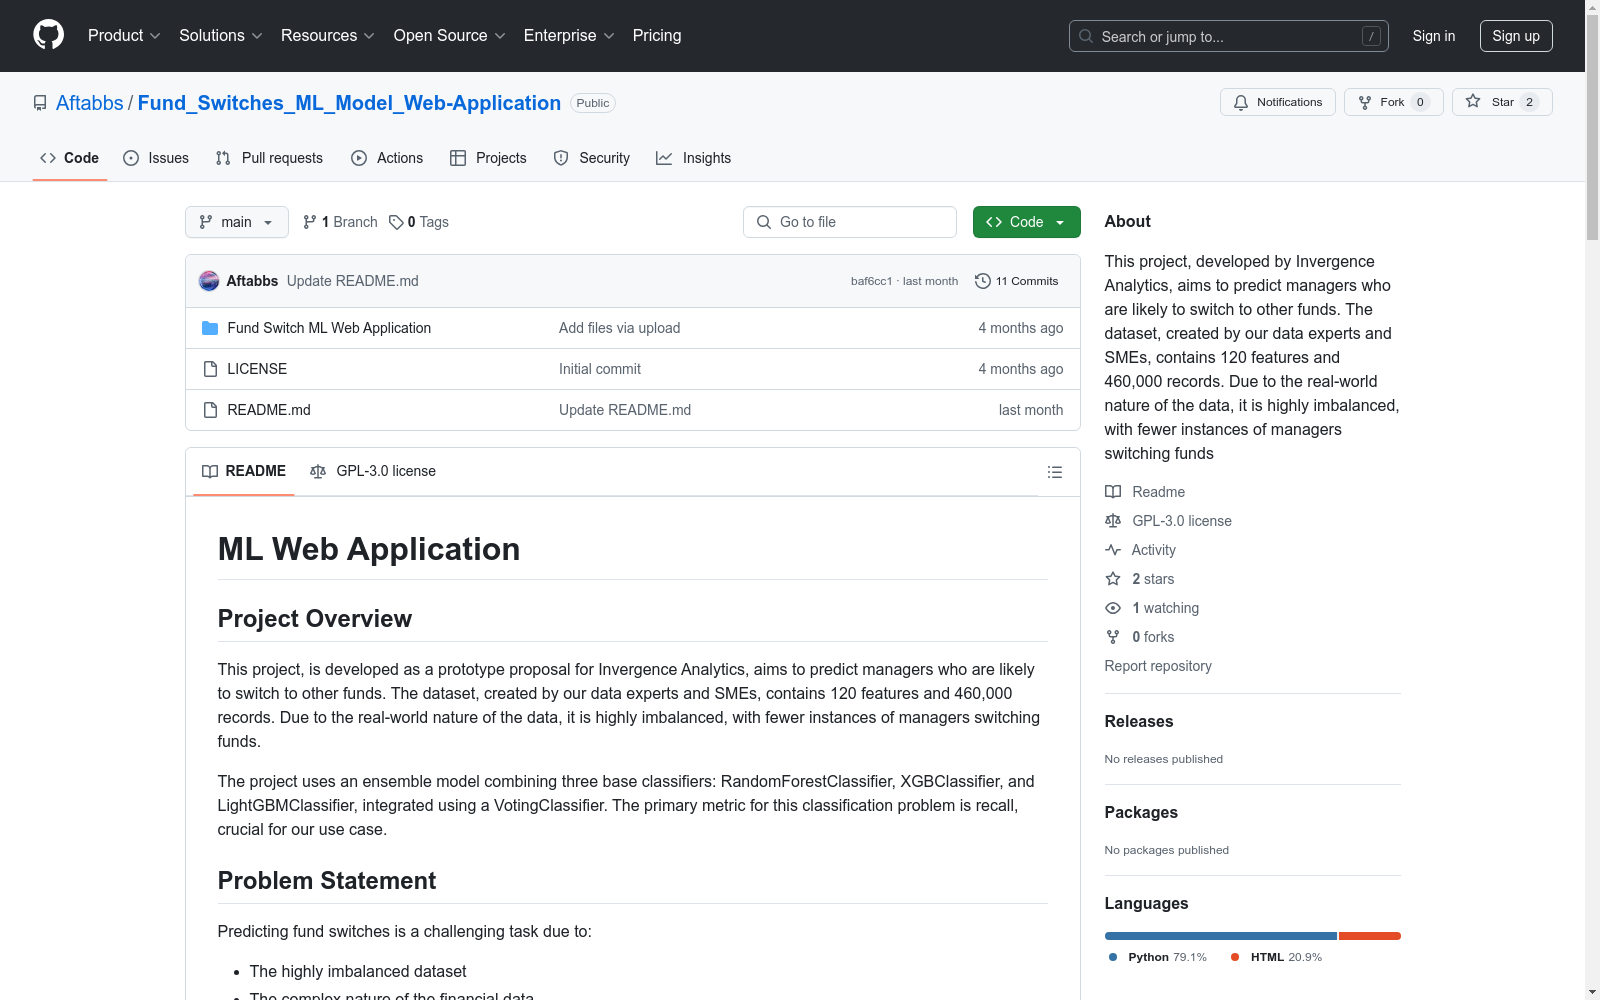
Task: Click the HTML language bar segment
Action: click(x=1370, y=936)
